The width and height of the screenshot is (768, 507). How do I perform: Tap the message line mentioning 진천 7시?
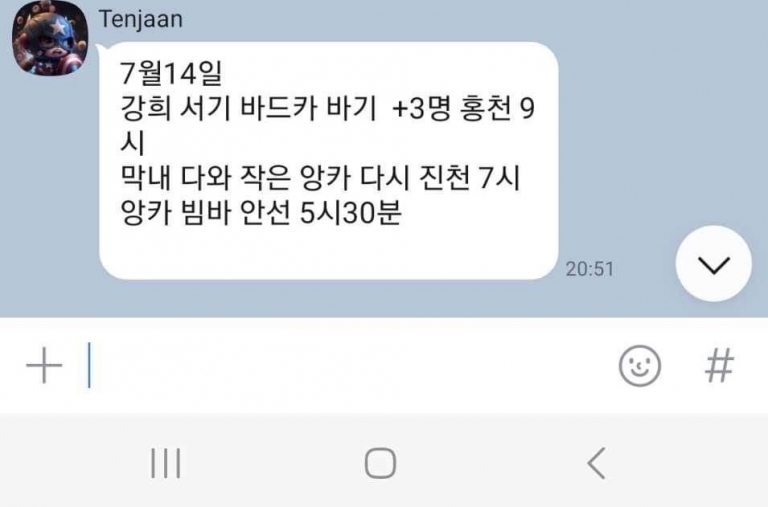click(320, 178)
